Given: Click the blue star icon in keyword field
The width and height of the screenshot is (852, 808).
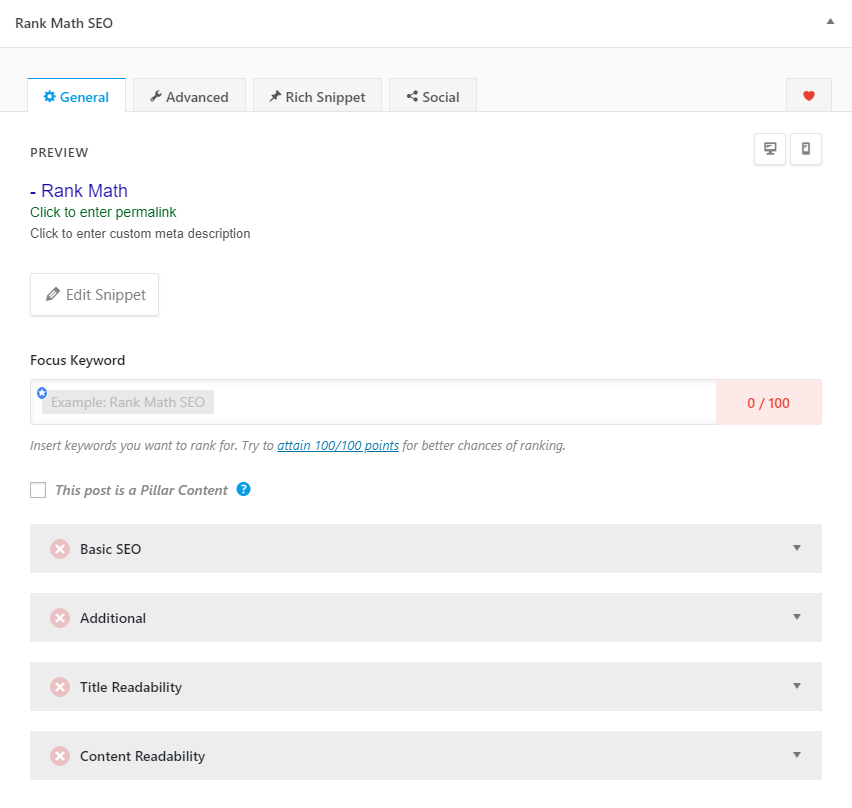Looking at the screenshot, I should (x=42, y=392).
